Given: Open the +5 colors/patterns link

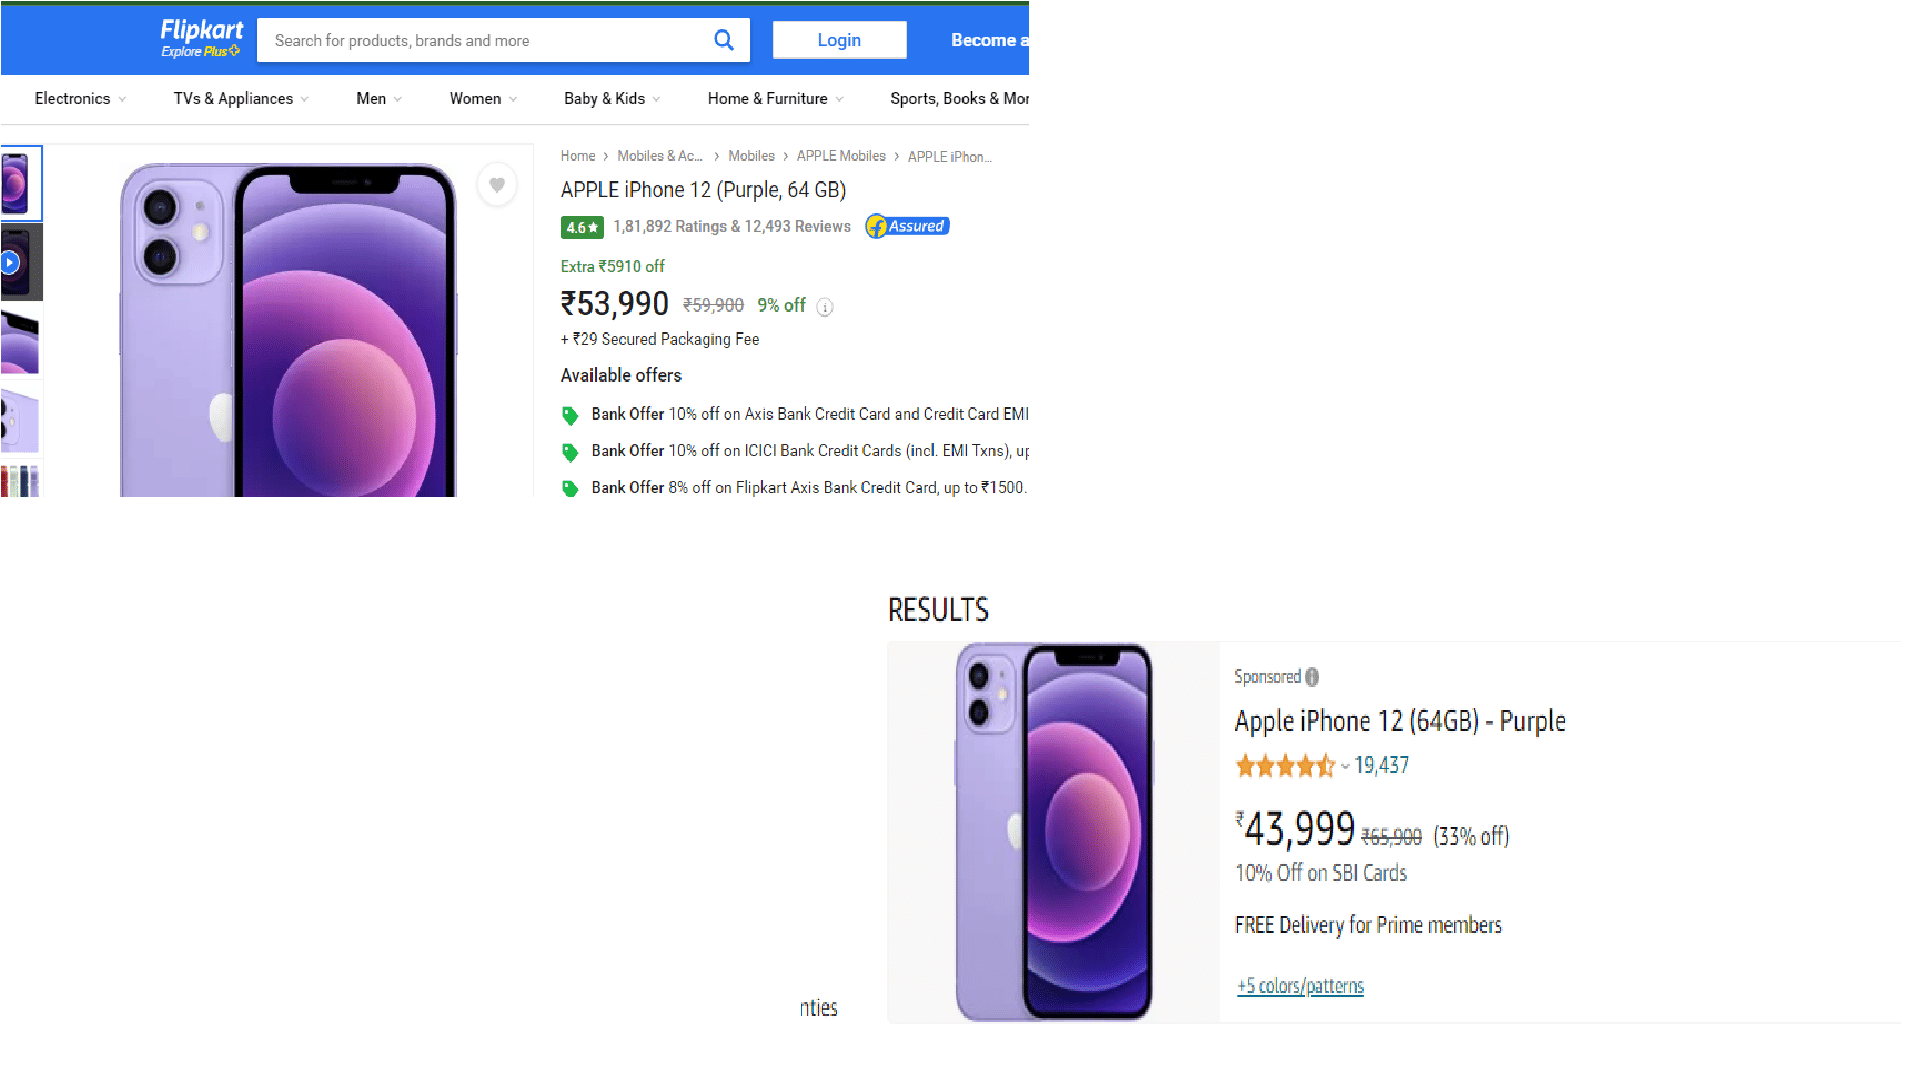Looking at the screenshot, I should coord(1300,985).
